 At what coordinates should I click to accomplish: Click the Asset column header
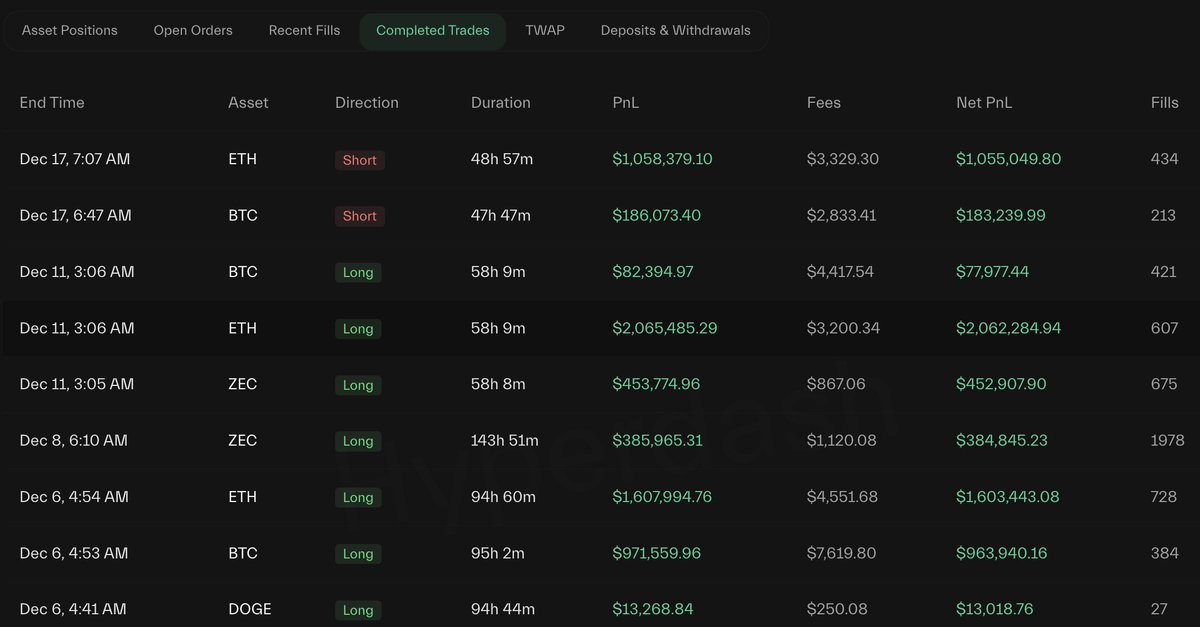point(248,102)
